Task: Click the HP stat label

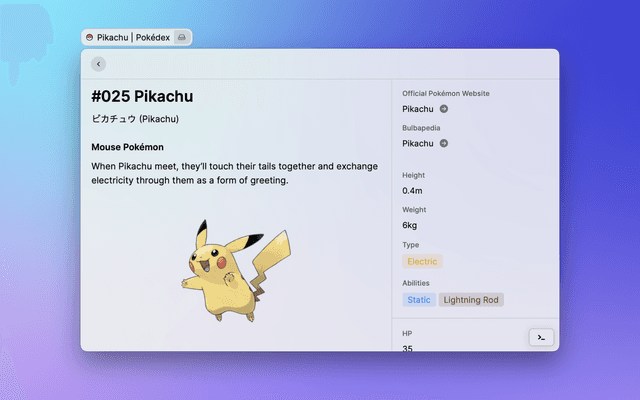Action: pyautogui.click(x=407, y=333)
